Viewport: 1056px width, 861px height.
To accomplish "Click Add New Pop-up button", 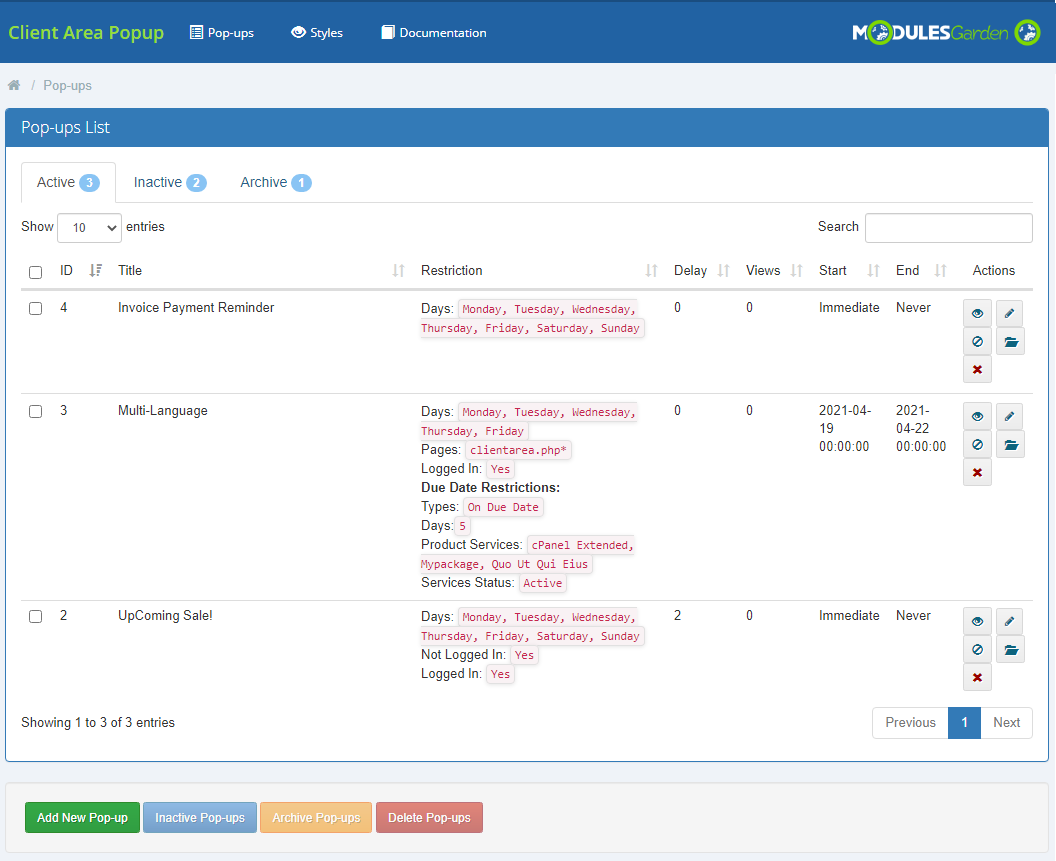I will [x=82, y=817].
